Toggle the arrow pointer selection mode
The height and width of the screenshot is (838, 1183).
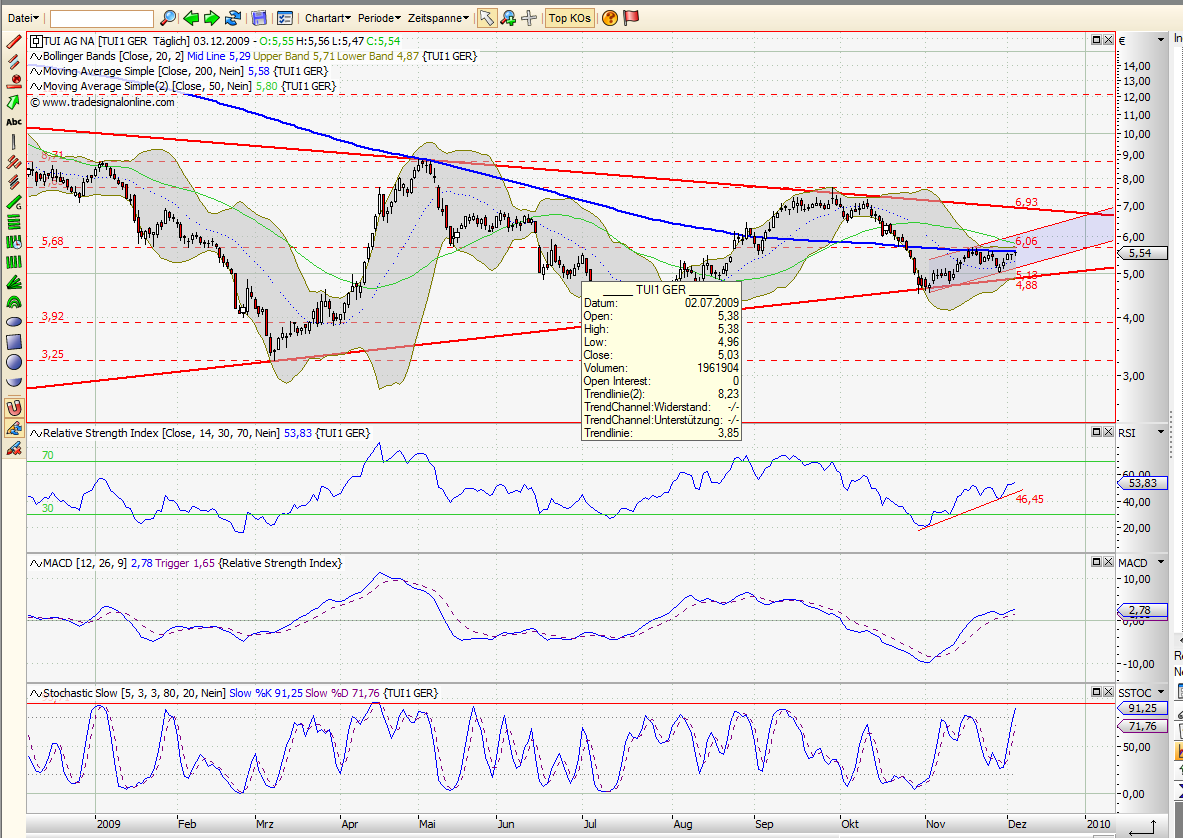point(487,17)
